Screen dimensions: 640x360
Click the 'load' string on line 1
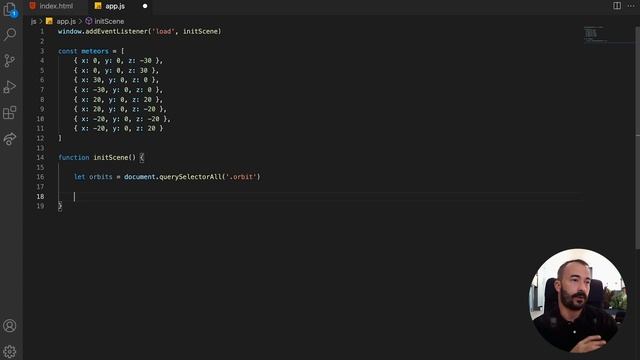coord(163,31)
